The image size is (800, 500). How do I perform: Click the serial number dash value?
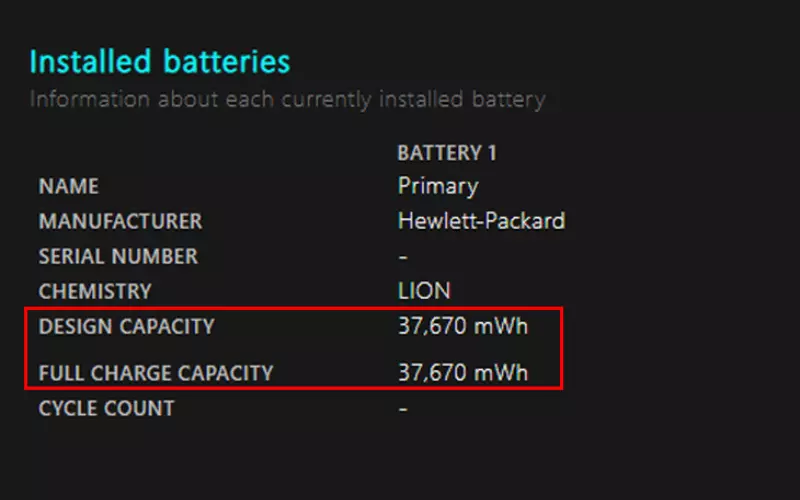coord(403,257)
